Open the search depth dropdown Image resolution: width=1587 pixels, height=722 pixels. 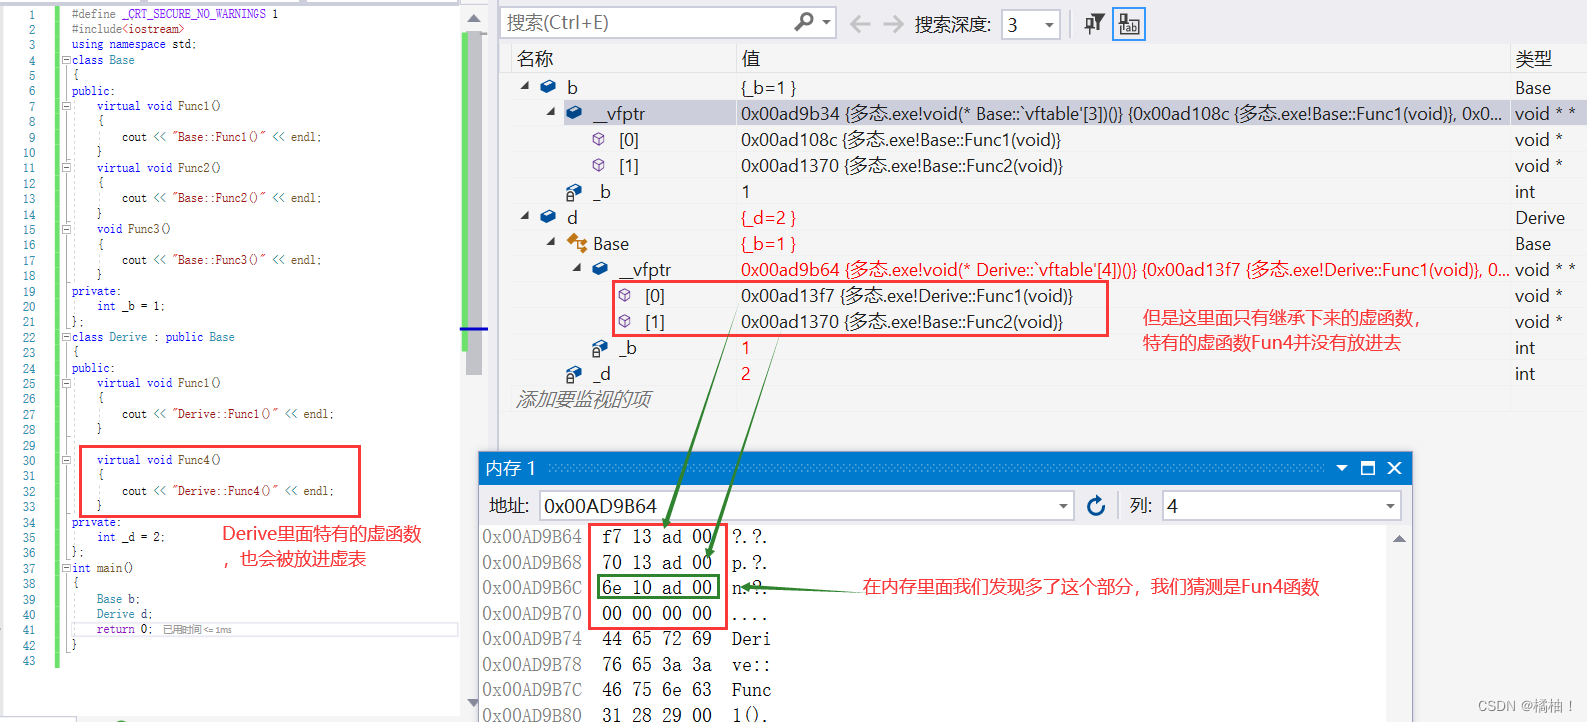click(x=1049, y=25)
